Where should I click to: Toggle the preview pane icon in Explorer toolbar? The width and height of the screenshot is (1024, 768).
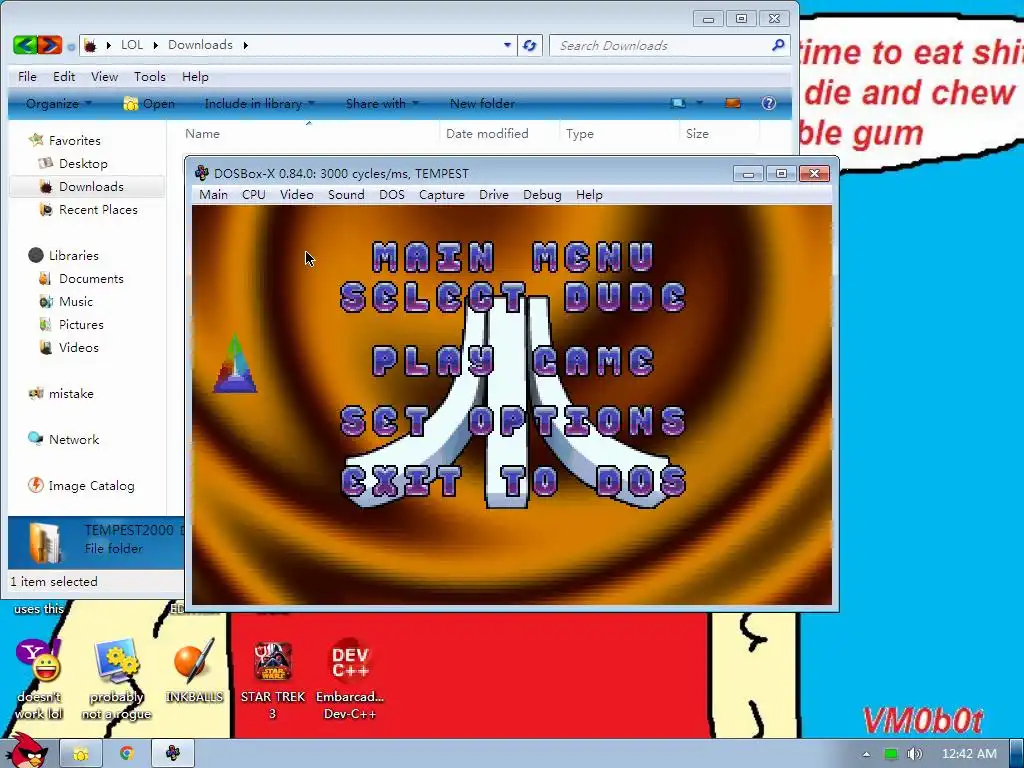[x=733, y=103]
